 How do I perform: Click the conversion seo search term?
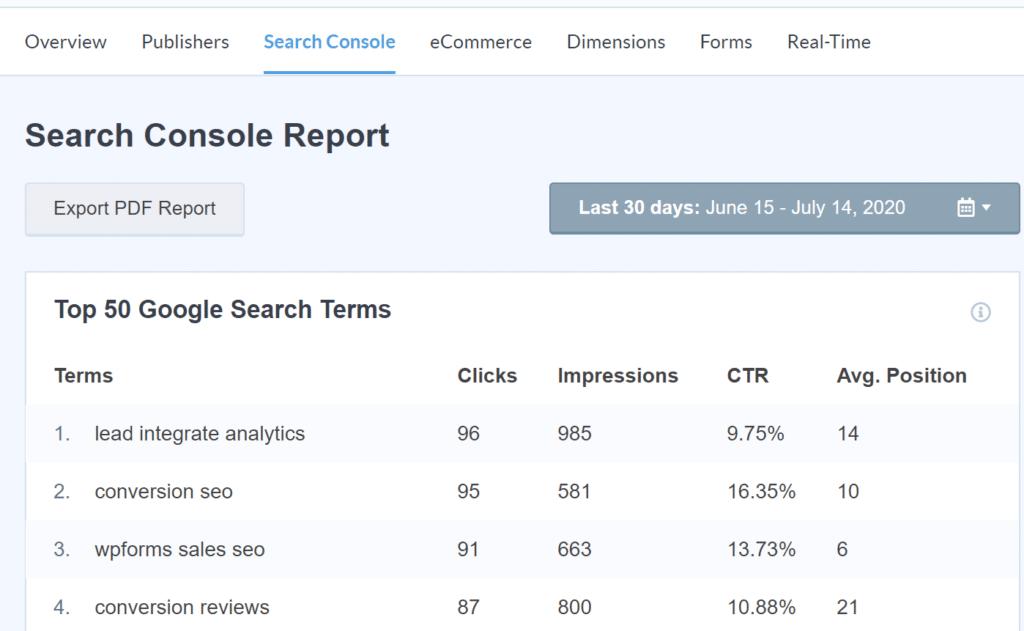(163, 491)
